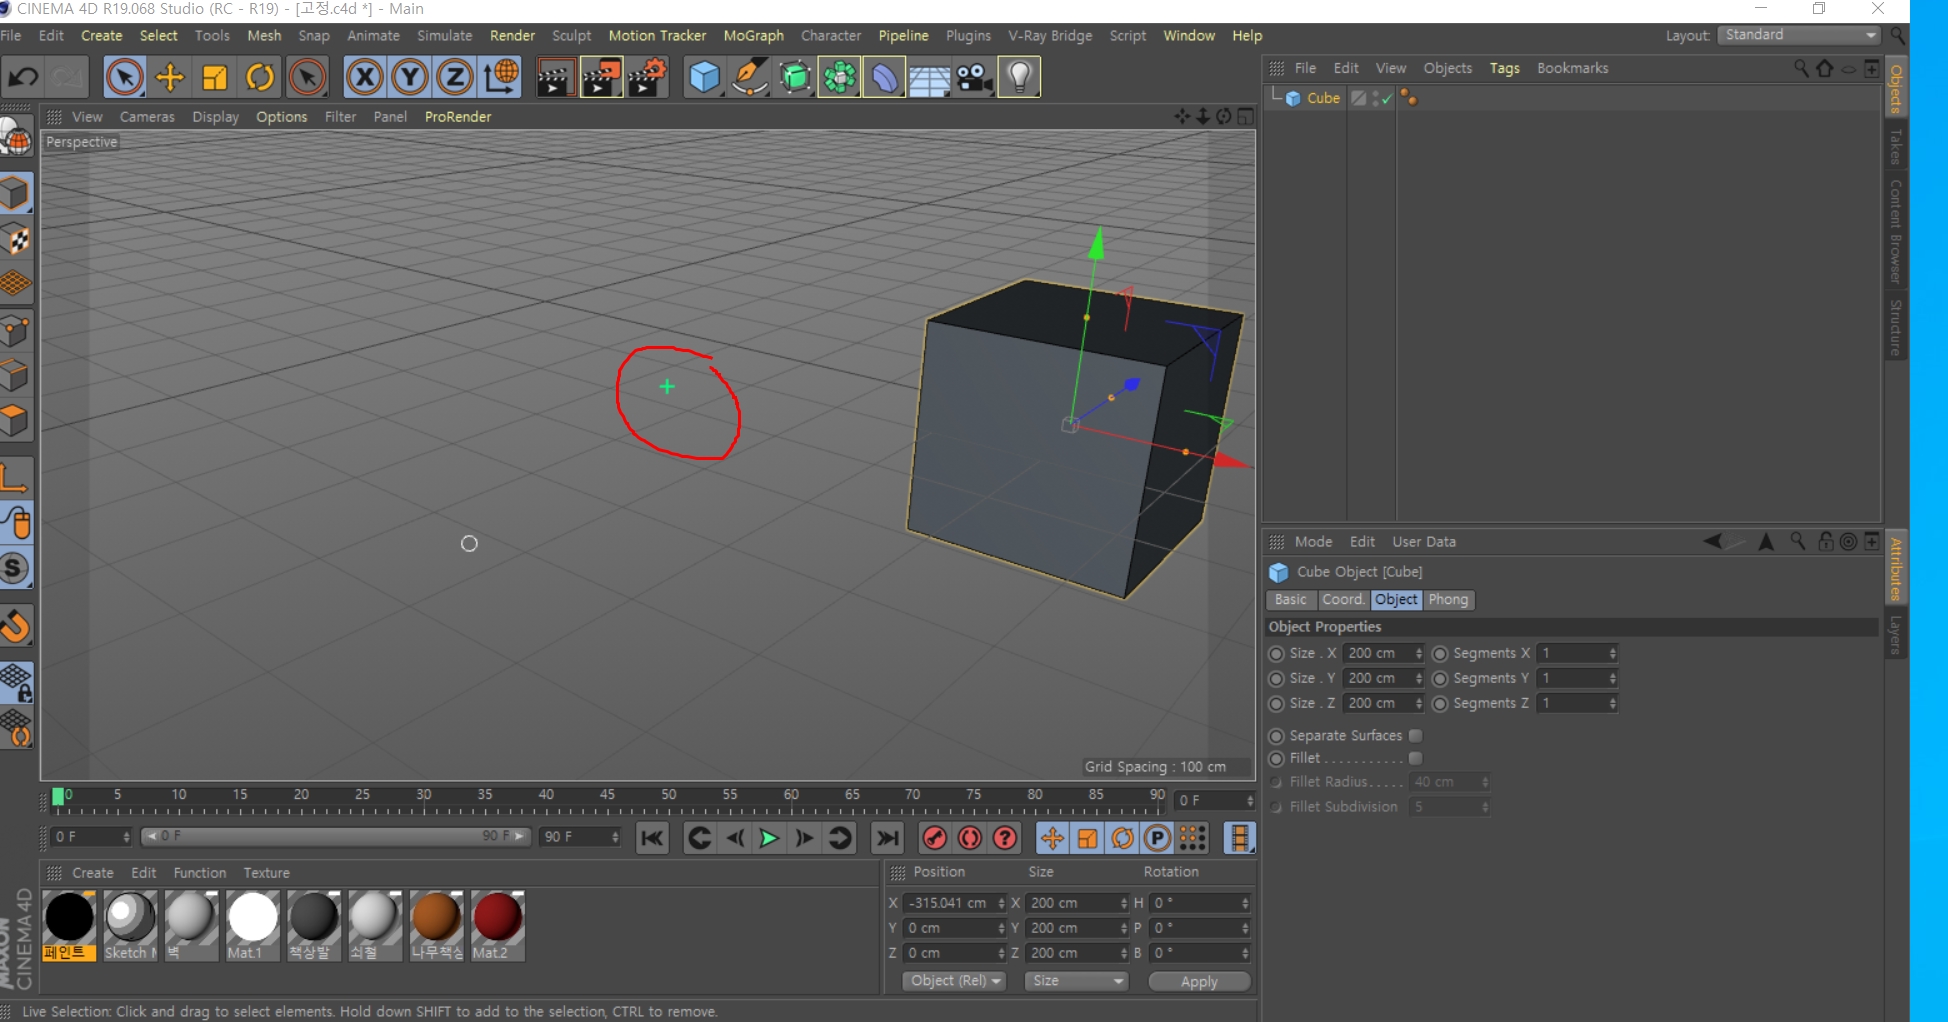Open the spline Pen tool
This screenshot has height=1022, width=1948.
coord(749,78)
